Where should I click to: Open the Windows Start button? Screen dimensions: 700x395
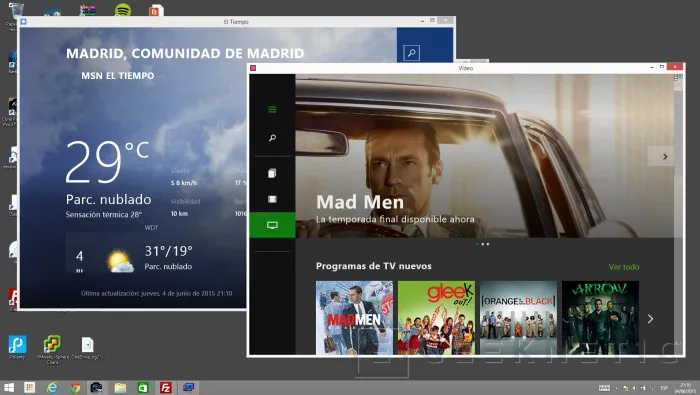[x=8, y=387]
